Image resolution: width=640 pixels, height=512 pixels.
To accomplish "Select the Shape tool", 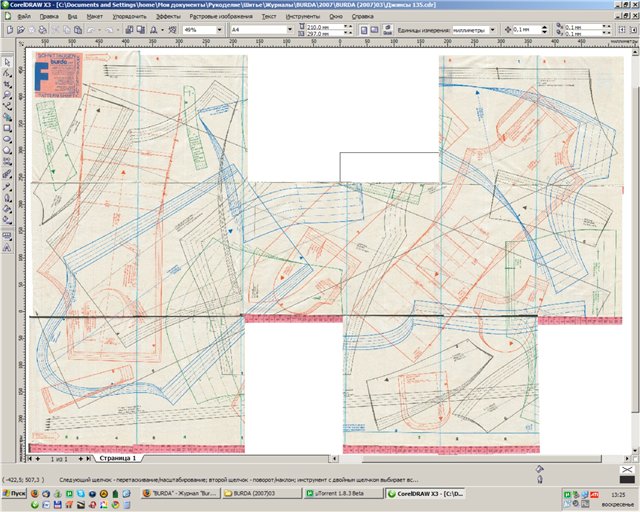I will [x=7, y=73].
